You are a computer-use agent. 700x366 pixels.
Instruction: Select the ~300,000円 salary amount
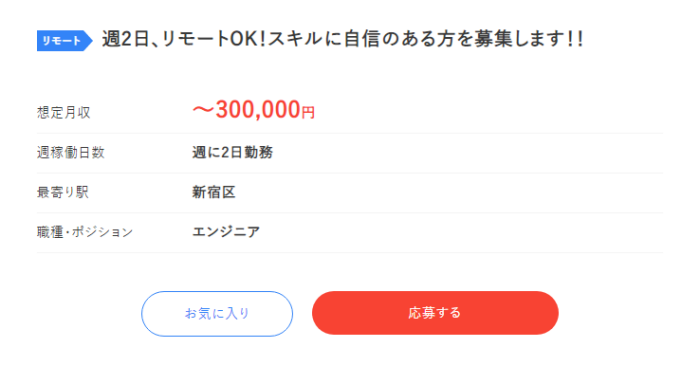[x=254, y=110]
